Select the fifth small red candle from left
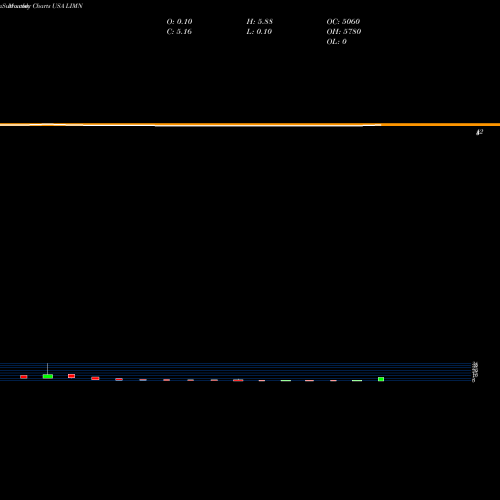The image size is (500, 500). 143,380
